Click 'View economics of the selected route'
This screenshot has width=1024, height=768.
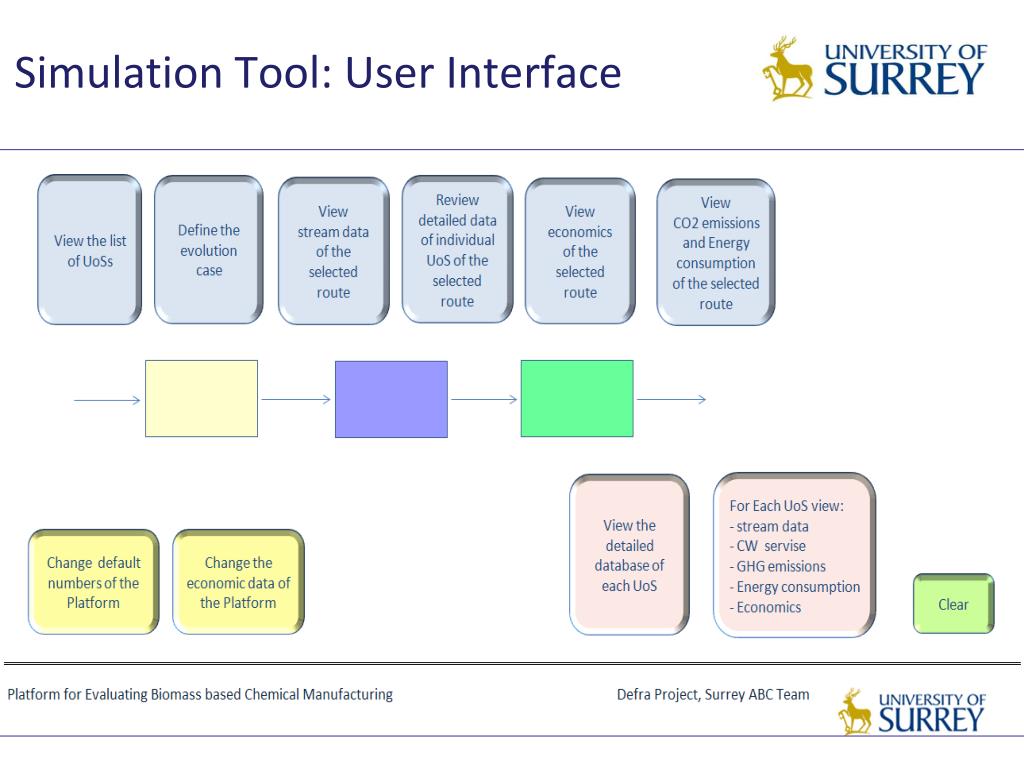pos(580,251)
